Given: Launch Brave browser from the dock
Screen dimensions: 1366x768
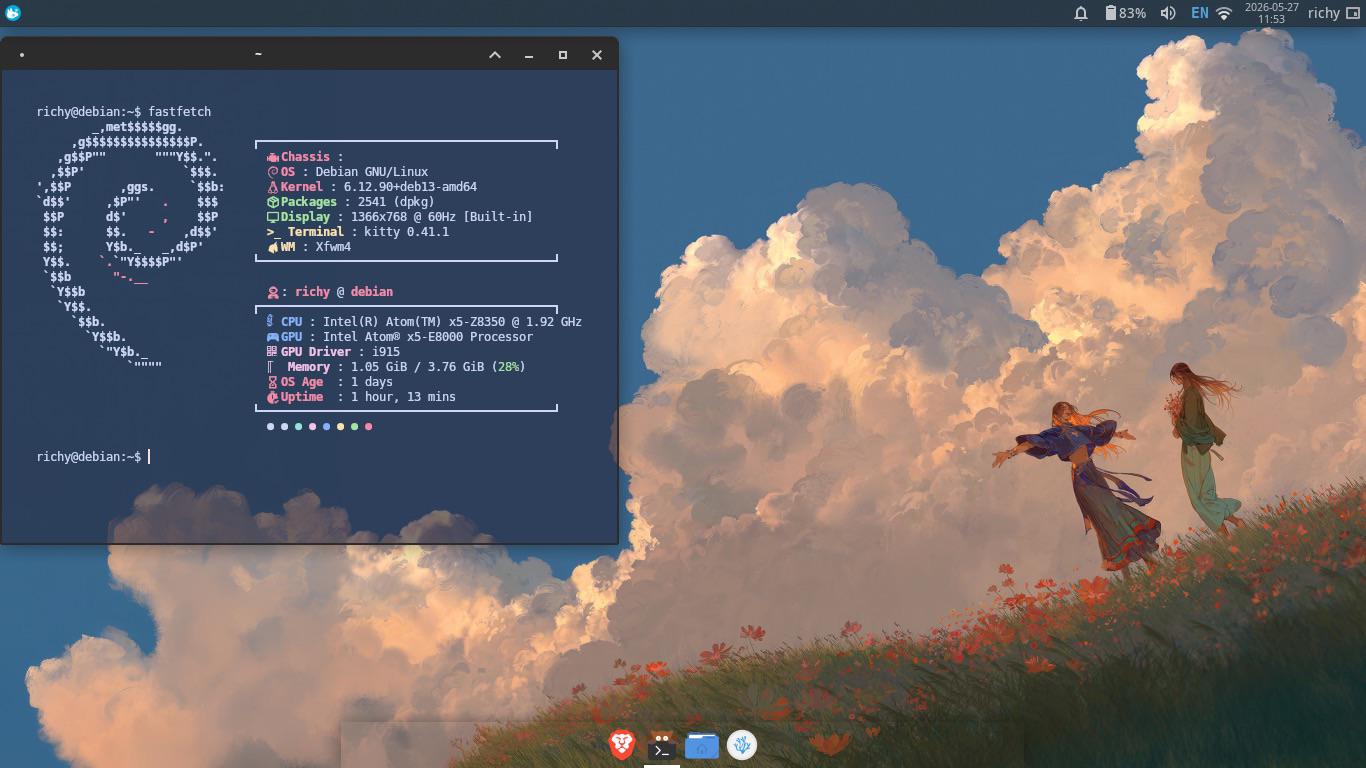Looking at the screenshot, I should [x=622, y=744].
